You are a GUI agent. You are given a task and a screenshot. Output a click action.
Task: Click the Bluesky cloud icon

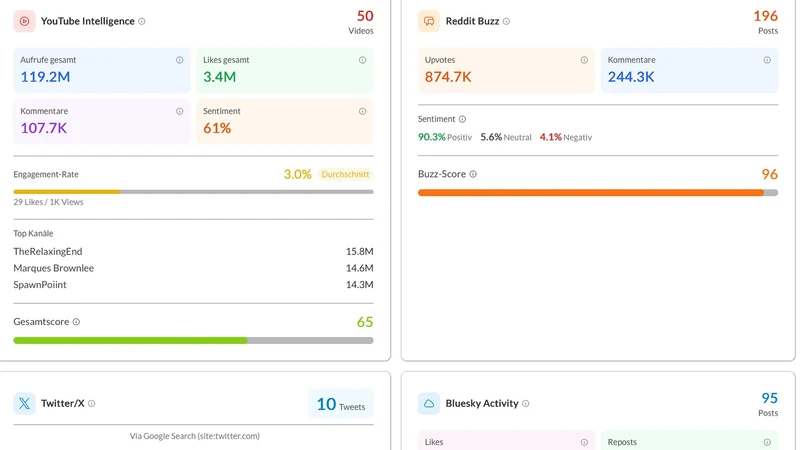click(x=429, y=404)
